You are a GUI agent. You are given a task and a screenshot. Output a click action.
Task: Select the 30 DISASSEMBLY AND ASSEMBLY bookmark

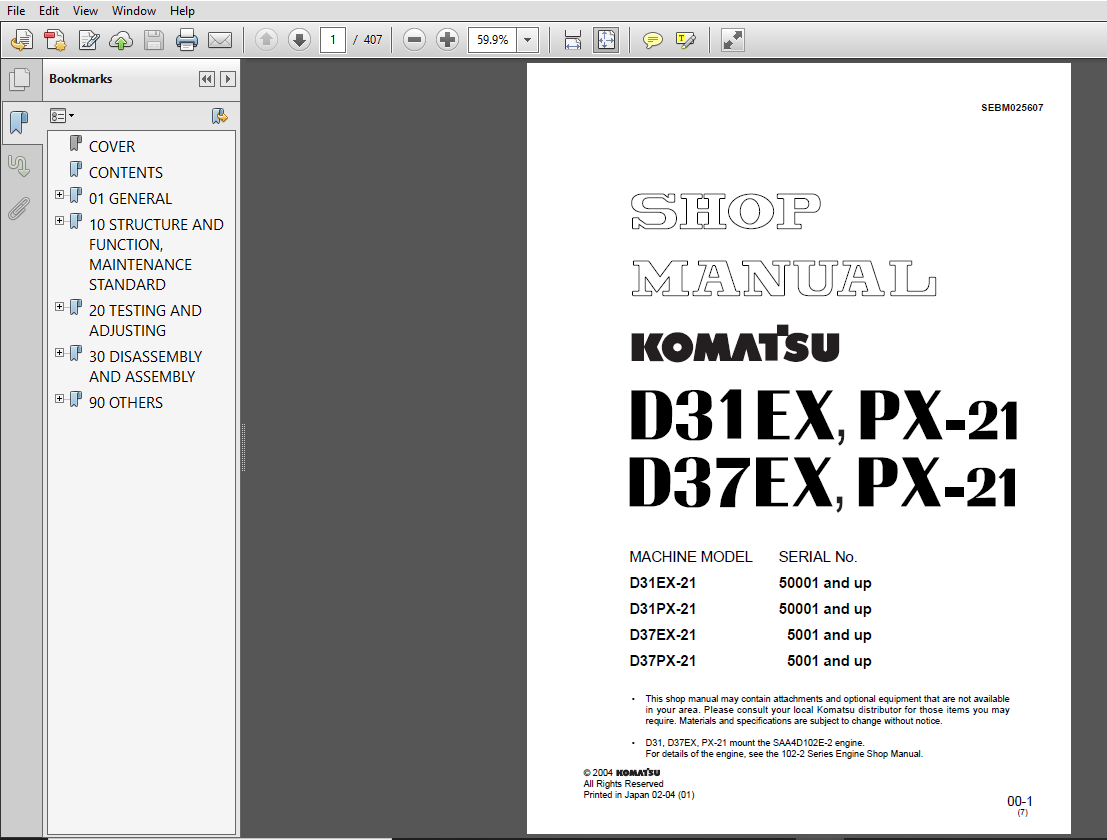click(x=145, y=366)
